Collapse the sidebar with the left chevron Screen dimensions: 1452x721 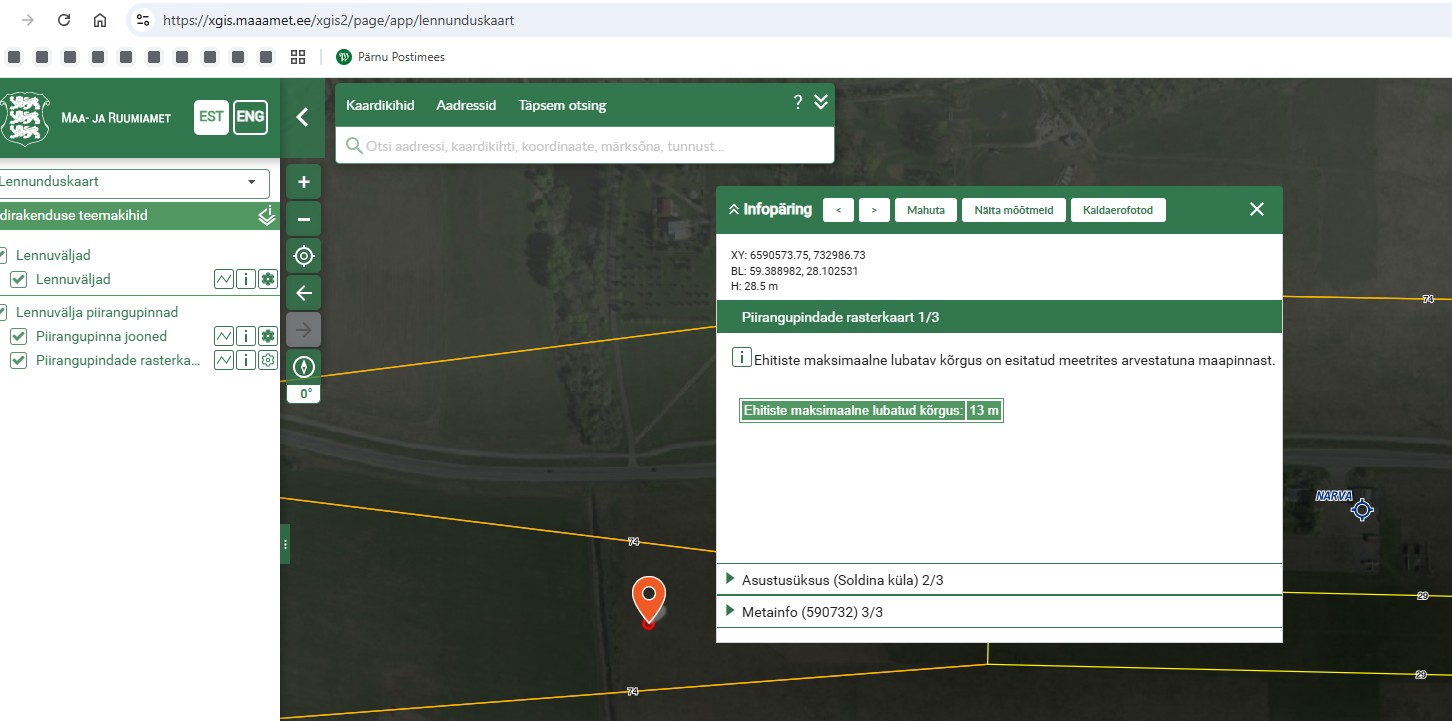[x=302, y=117]
